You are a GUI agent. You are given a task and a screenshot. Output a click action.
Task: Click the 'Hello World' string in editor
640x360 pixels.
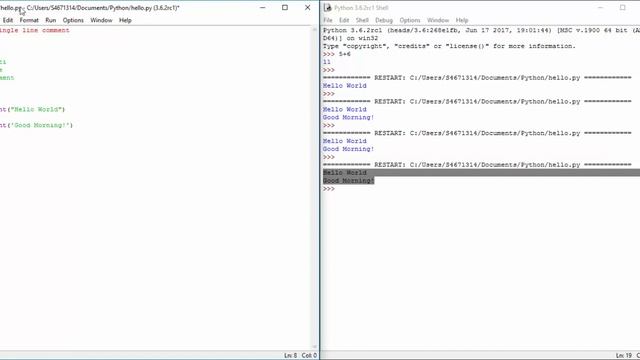pos(37,109)
